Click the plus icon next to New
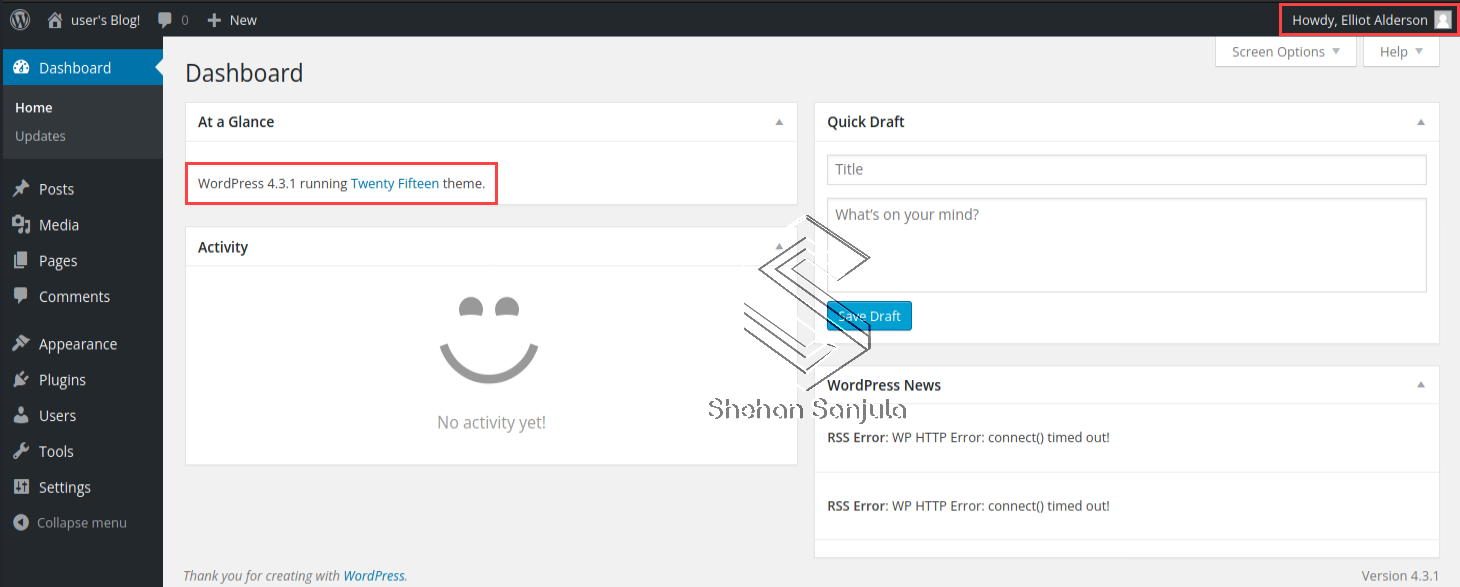 [x=214, y=20]
